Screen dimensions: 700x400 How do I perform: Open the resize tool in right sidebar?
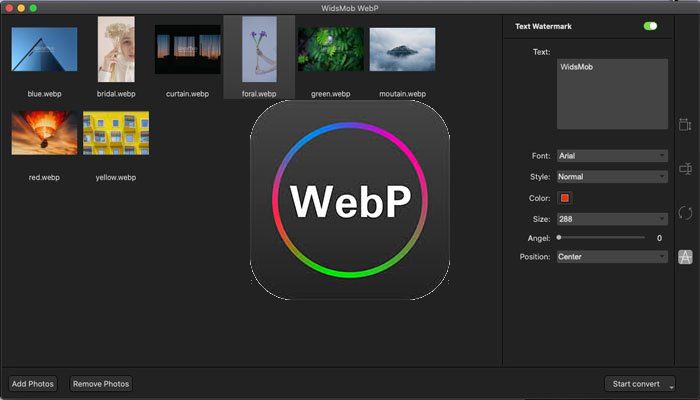coord(685,125)
